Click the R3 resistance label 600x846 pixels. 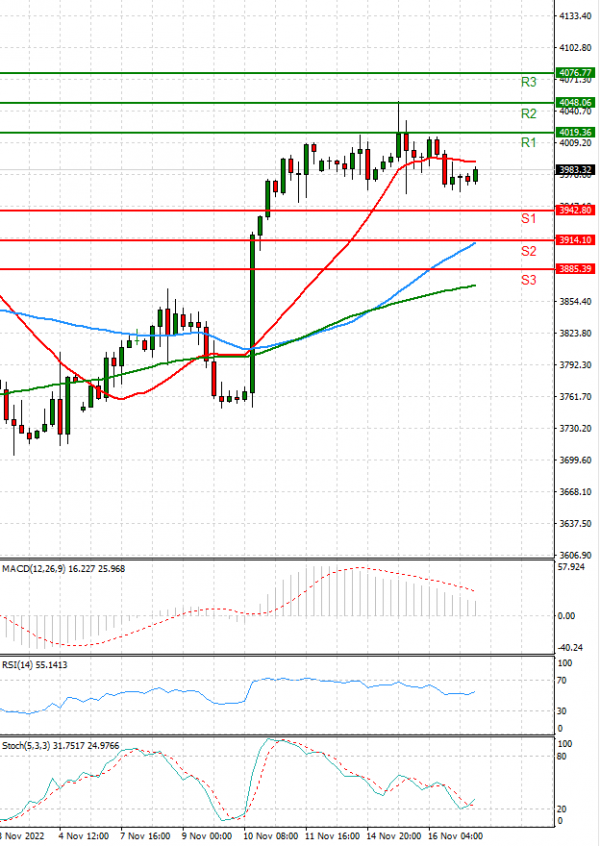pos(529,83)
